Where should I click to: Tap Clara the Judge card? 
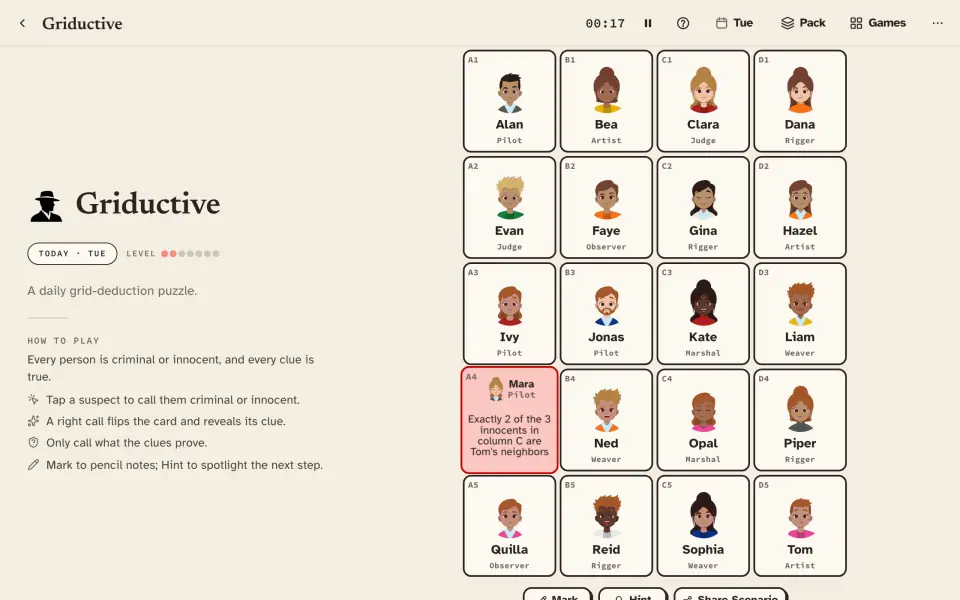(703, 101)
